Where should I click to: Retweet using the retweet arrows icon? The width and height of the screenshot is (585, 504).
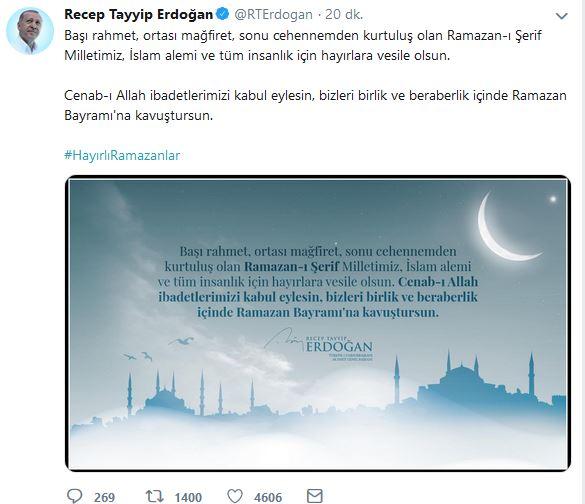154,496
